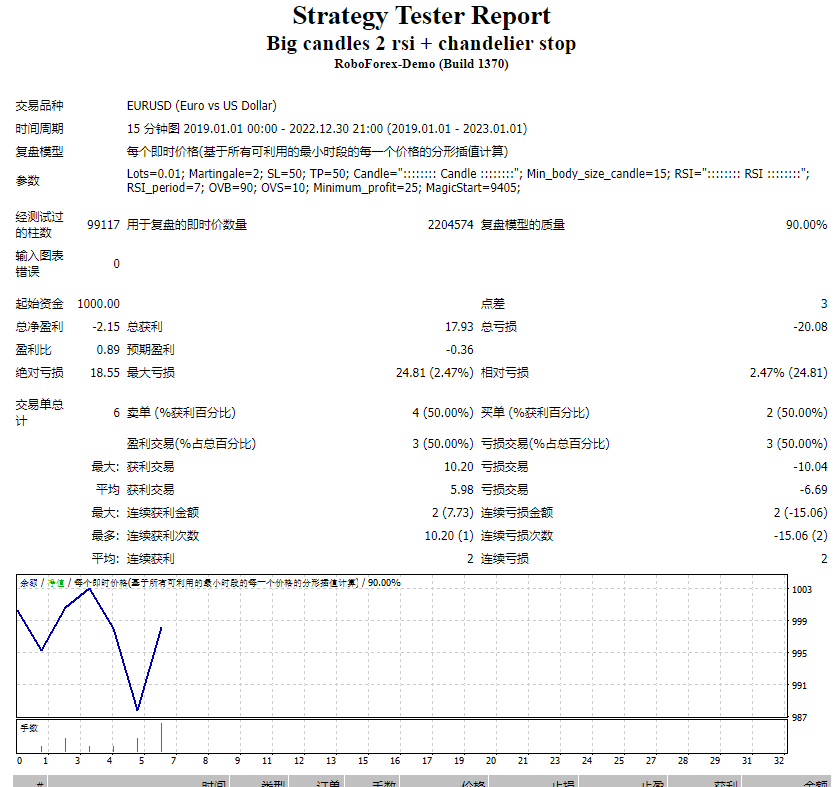Click the 'Big candles 2 rsi + chandelier stop' heading

421,43
